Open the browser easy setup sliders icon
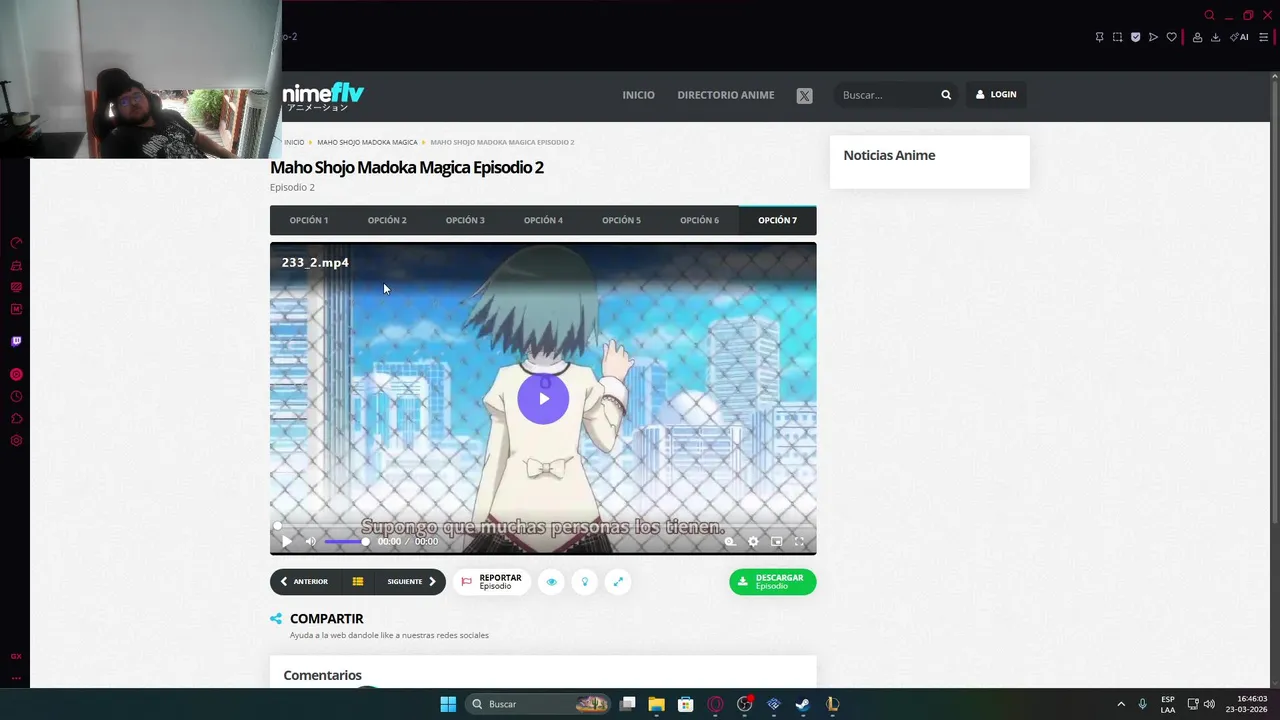The image size is (1280, 720). [1263, 37]
